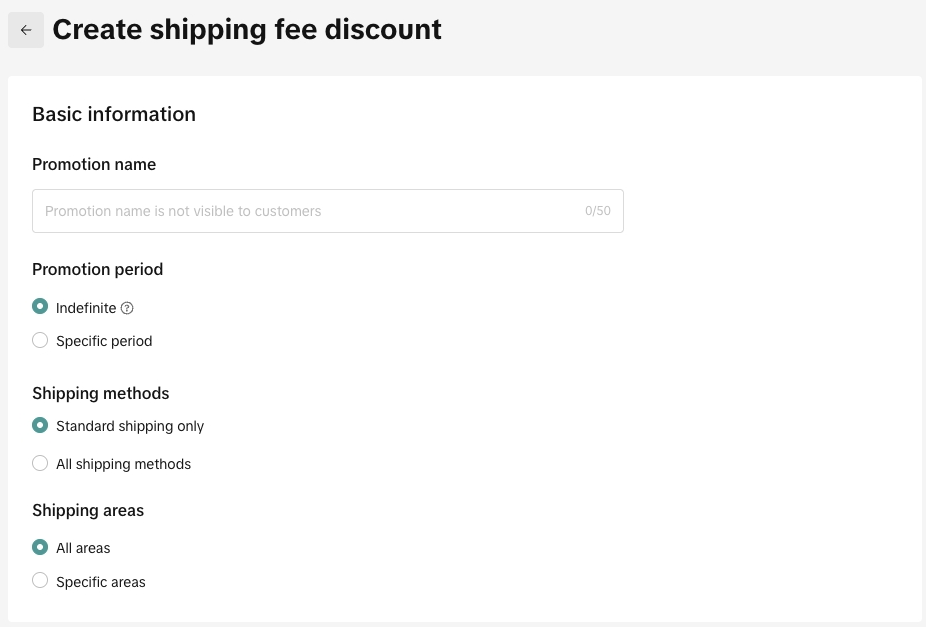The height and width of the screenshot is (627, 926).
Task: Click the Promotion period section heading
Action: pyautogui.click(x=97, y=269)
